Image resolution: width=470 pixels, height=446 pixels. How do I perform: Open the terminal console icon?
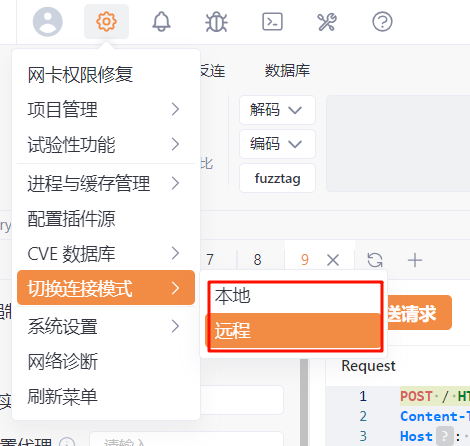pyautogui.click(x=272, y=22)
